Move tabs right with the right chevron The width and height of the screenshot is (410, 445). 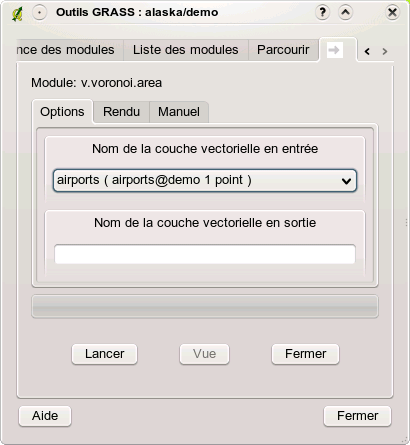pyautogui.click(x=385, y=51)
